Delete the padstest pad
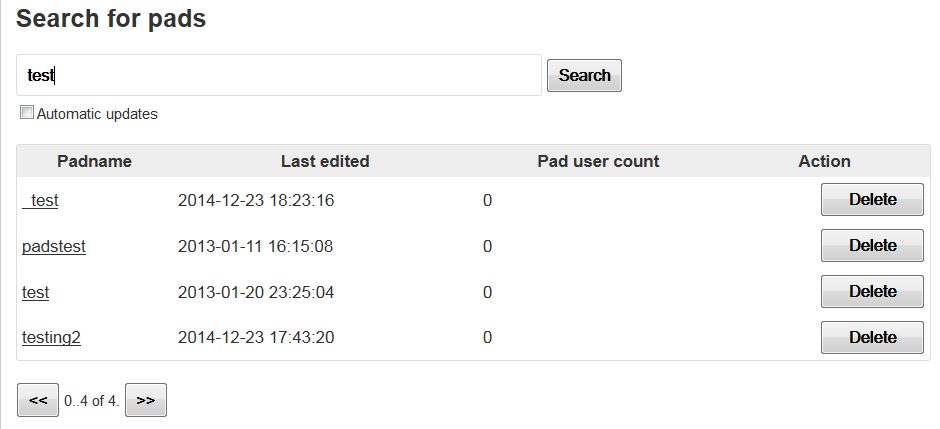This screenshot has width=940, height=429. [x=872, y=246]
